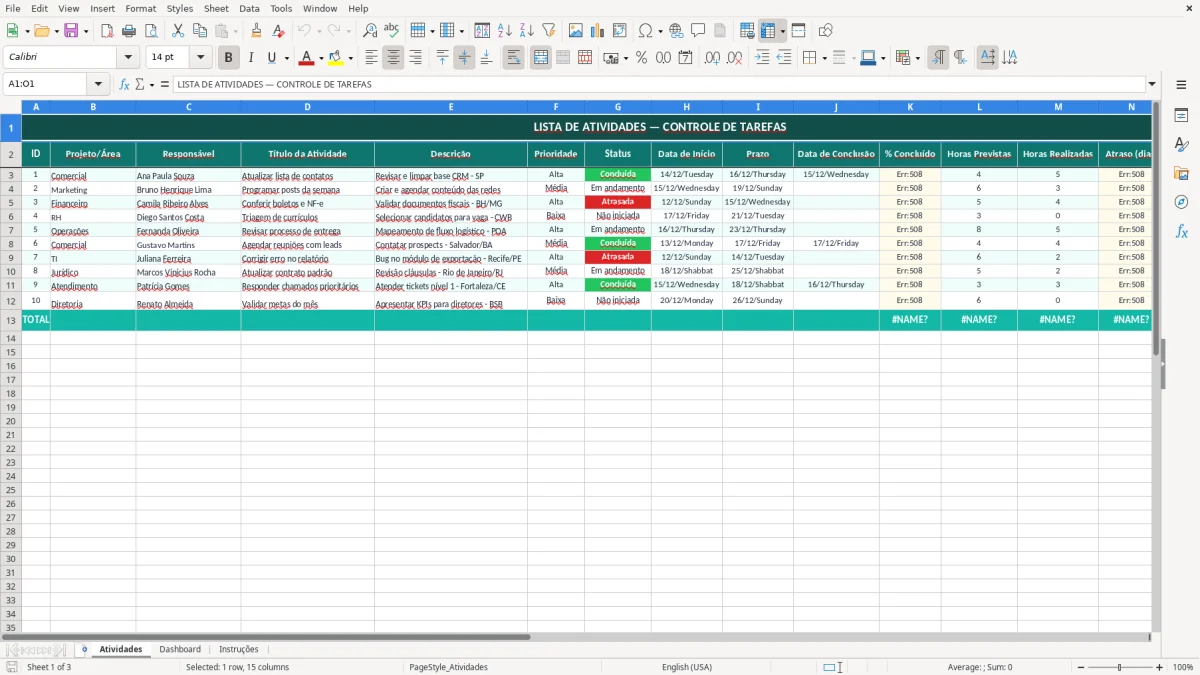Apply the red font color swatch
This screenshot has width=1200, height=675.
coord(306,58)
